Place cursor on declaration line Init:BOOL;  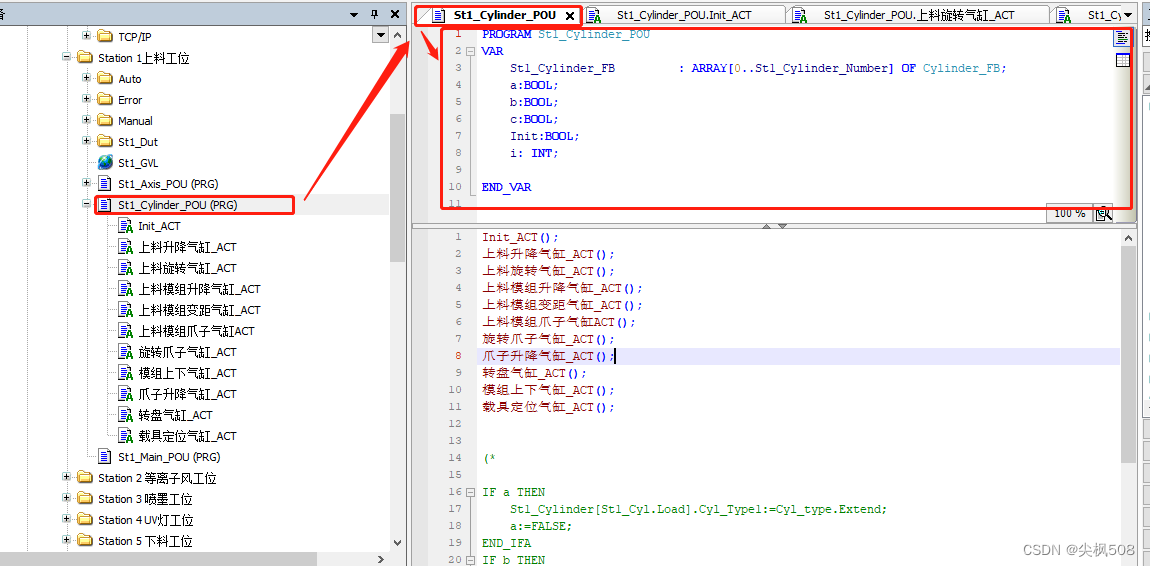[x=544, y=136]
